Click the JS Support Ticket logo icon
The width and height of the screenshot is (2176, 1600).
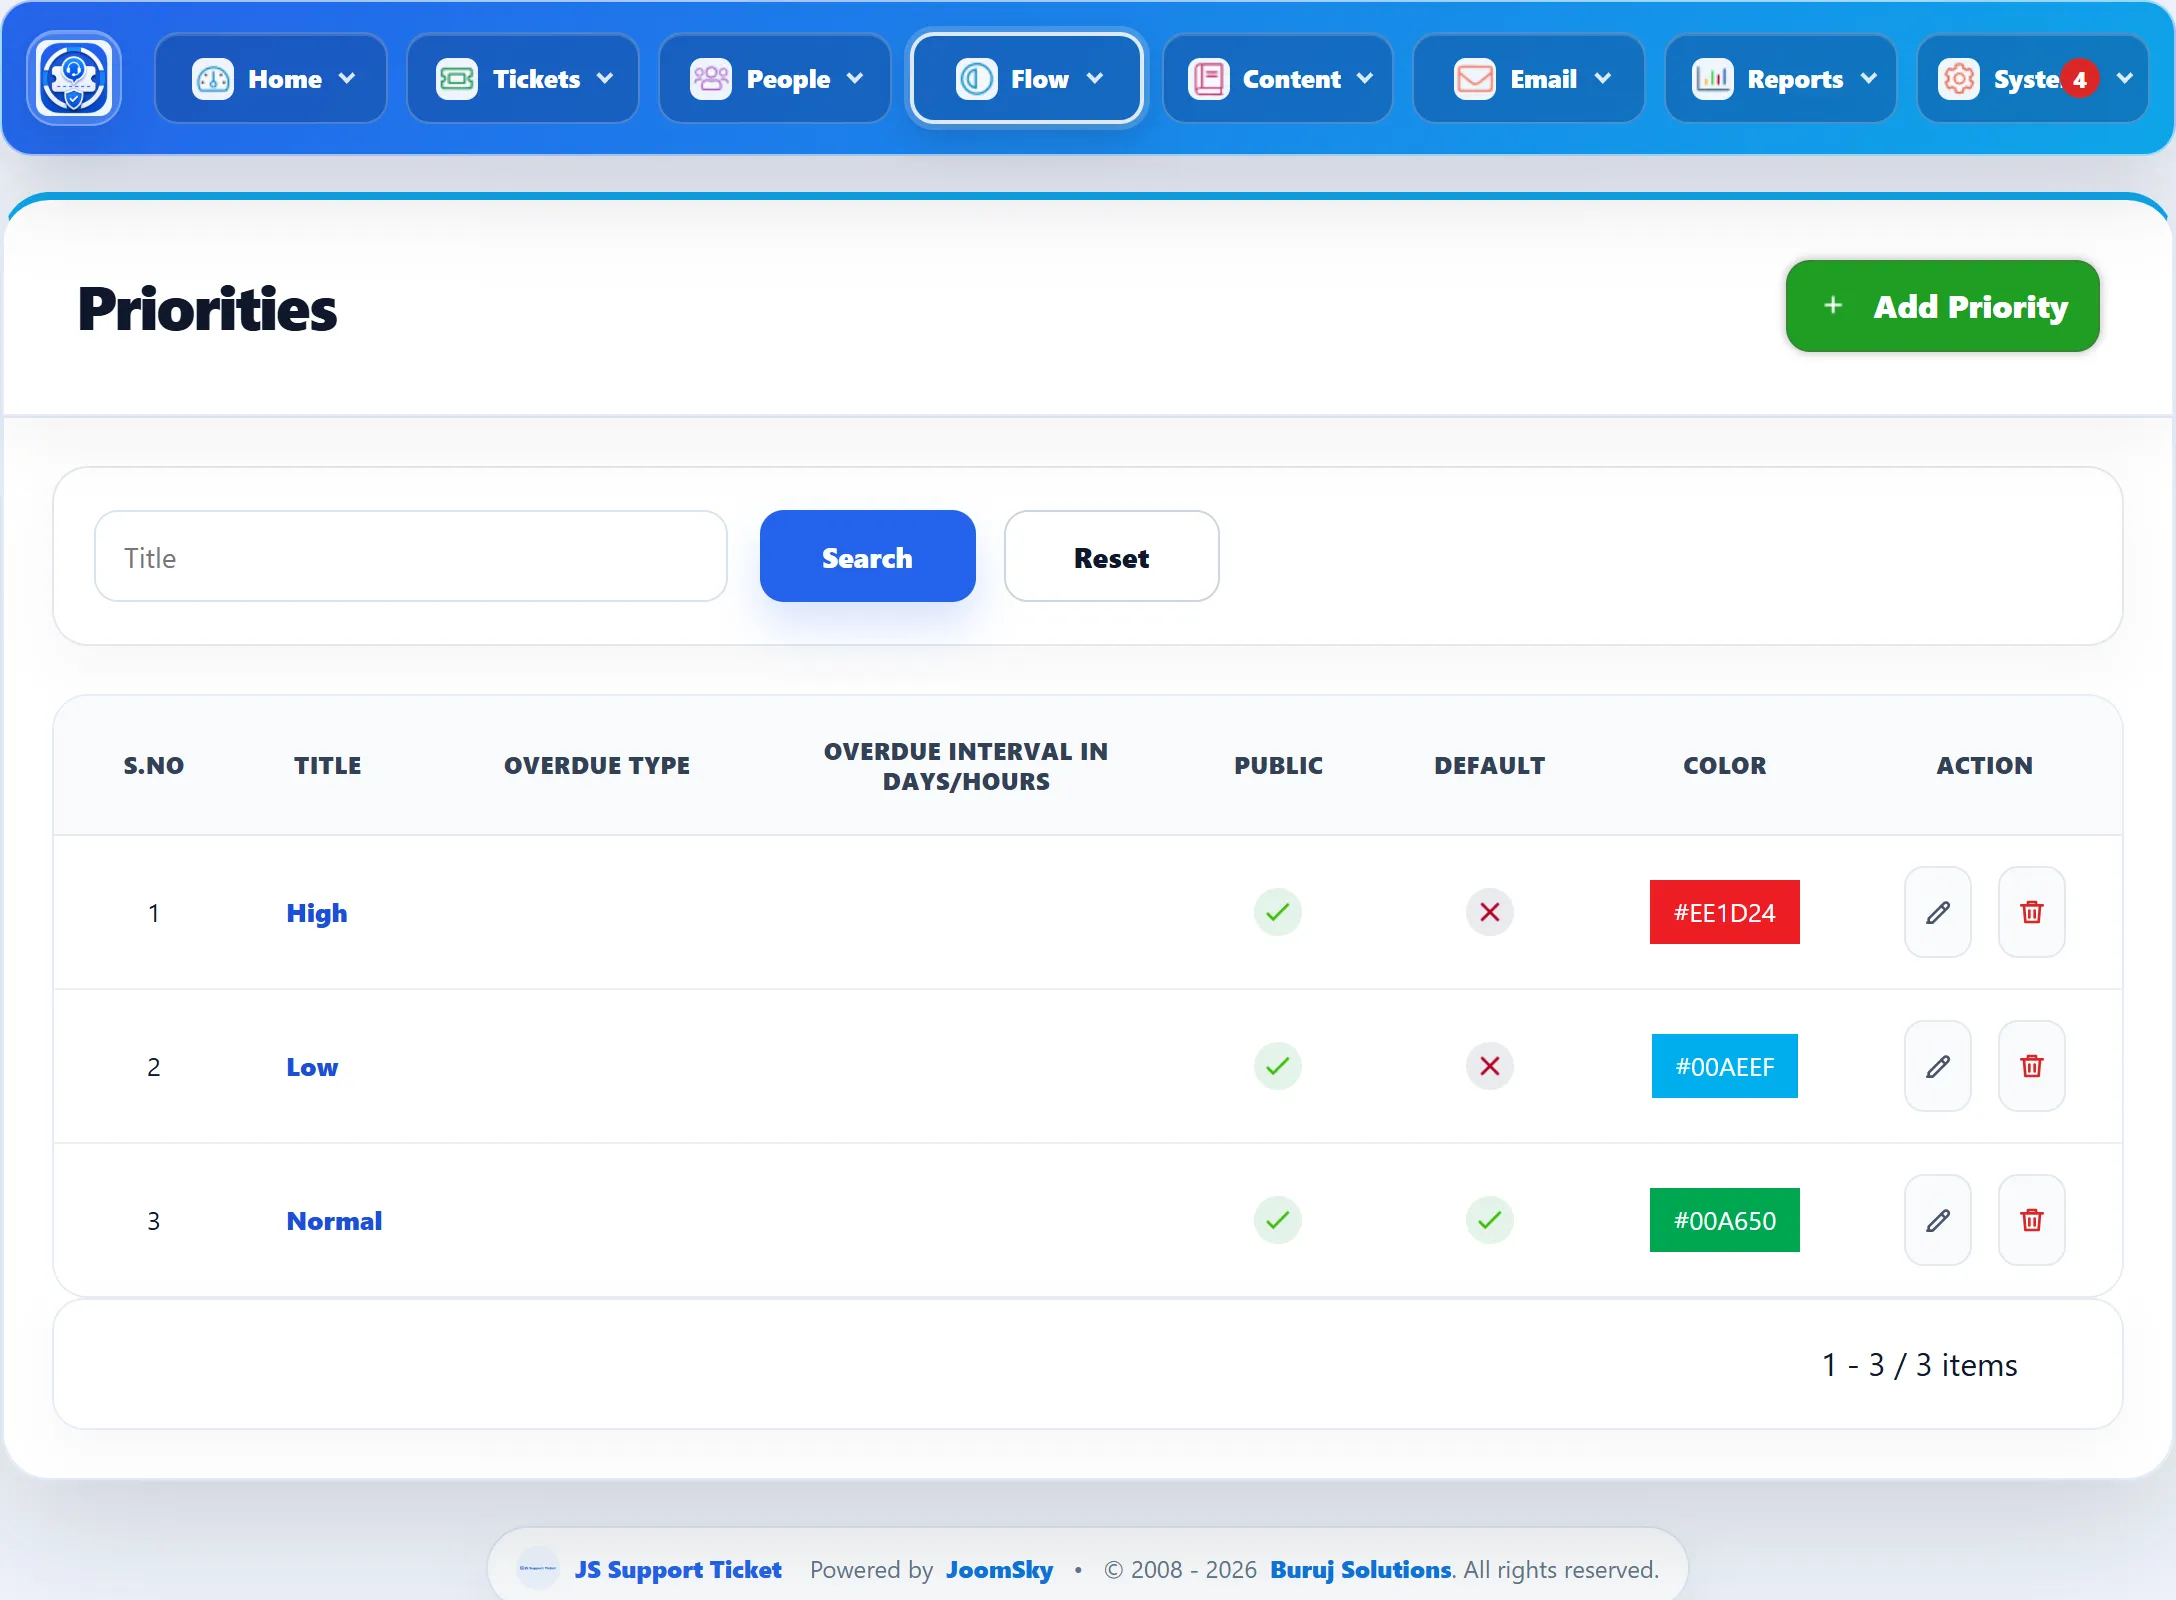point(74,78)
